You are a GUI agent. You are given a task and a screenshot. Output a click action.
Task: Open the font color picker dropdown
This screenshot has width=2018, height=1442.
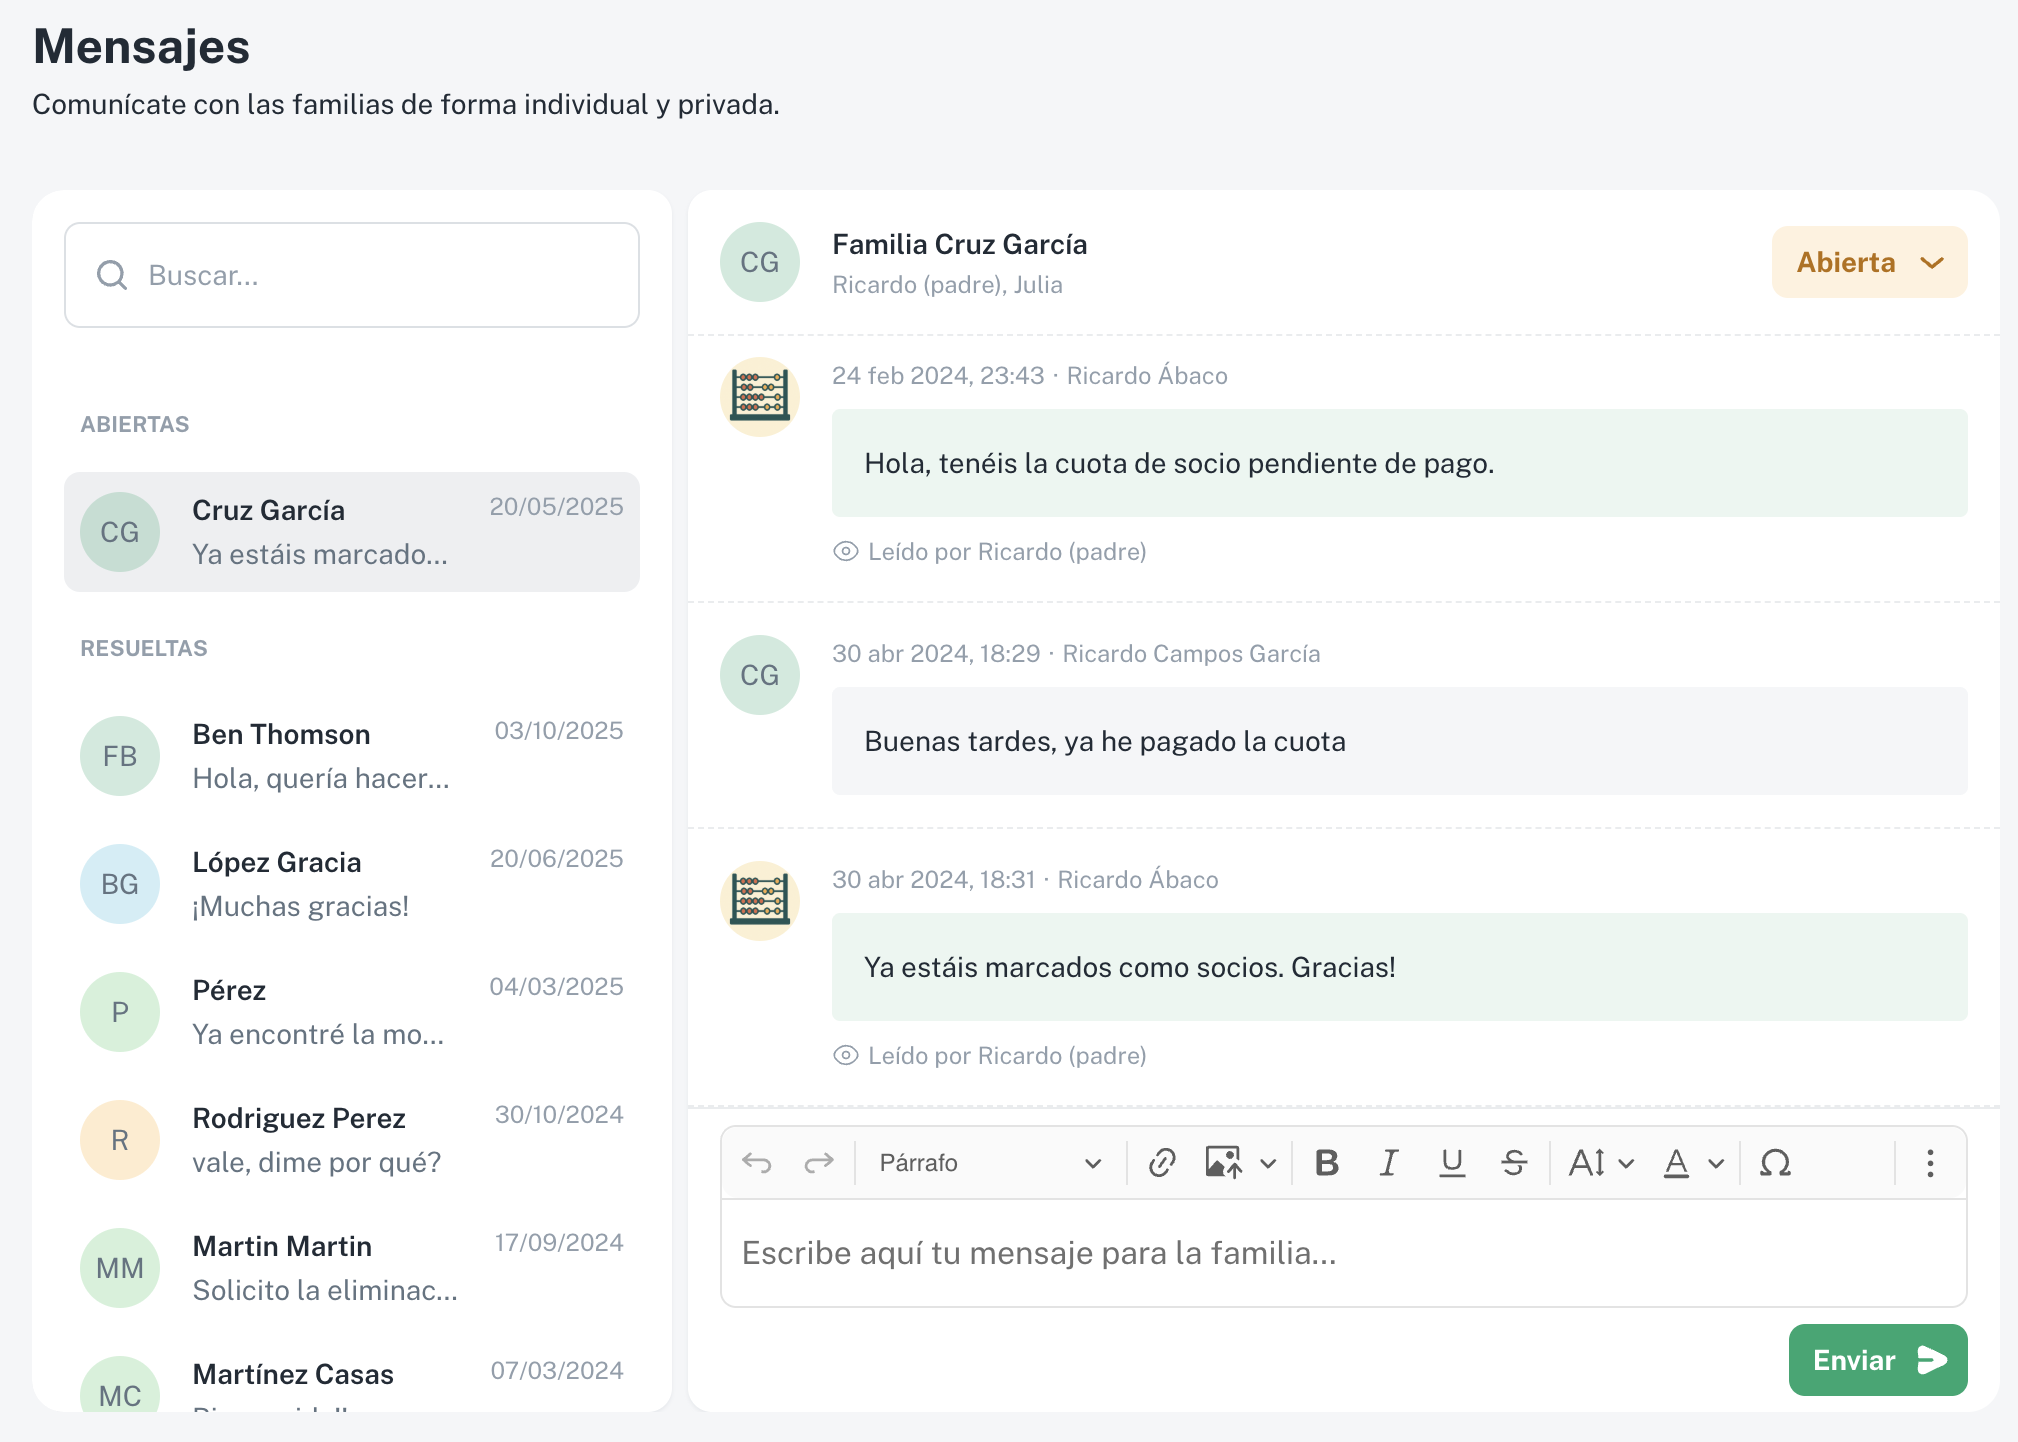point(1716,1163)
